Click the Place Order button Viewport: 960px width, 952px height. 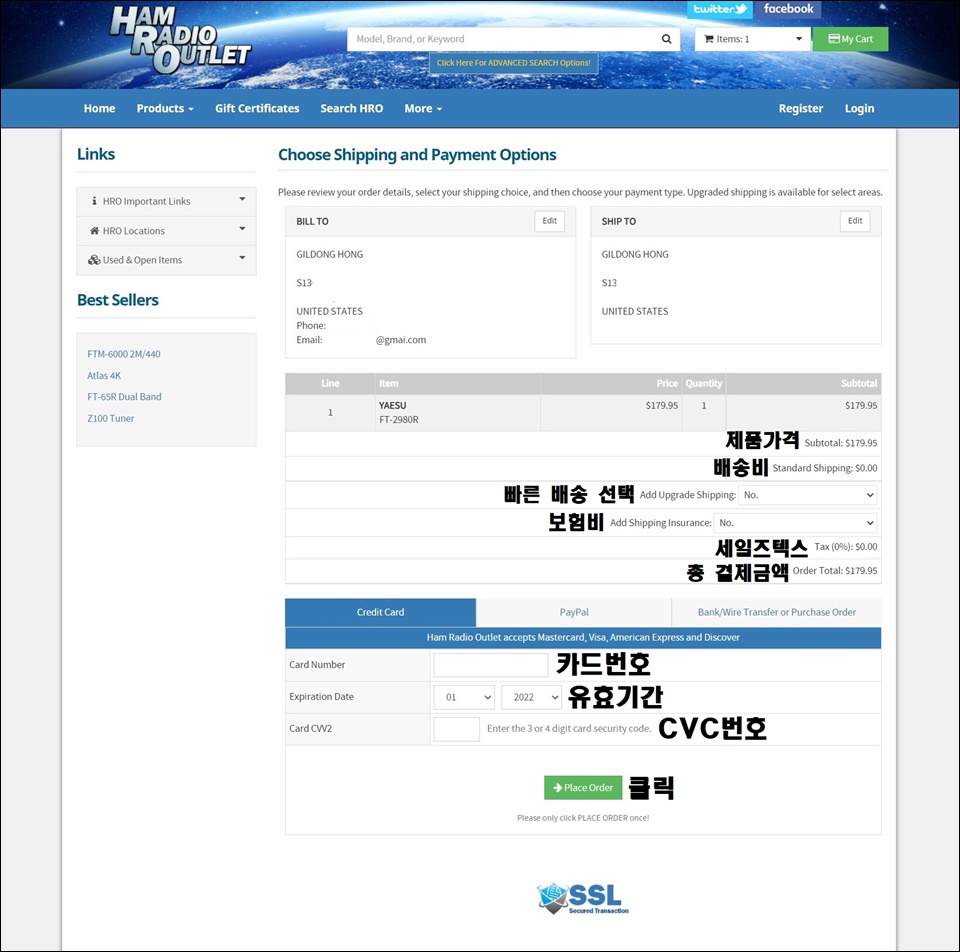[583, 788]
